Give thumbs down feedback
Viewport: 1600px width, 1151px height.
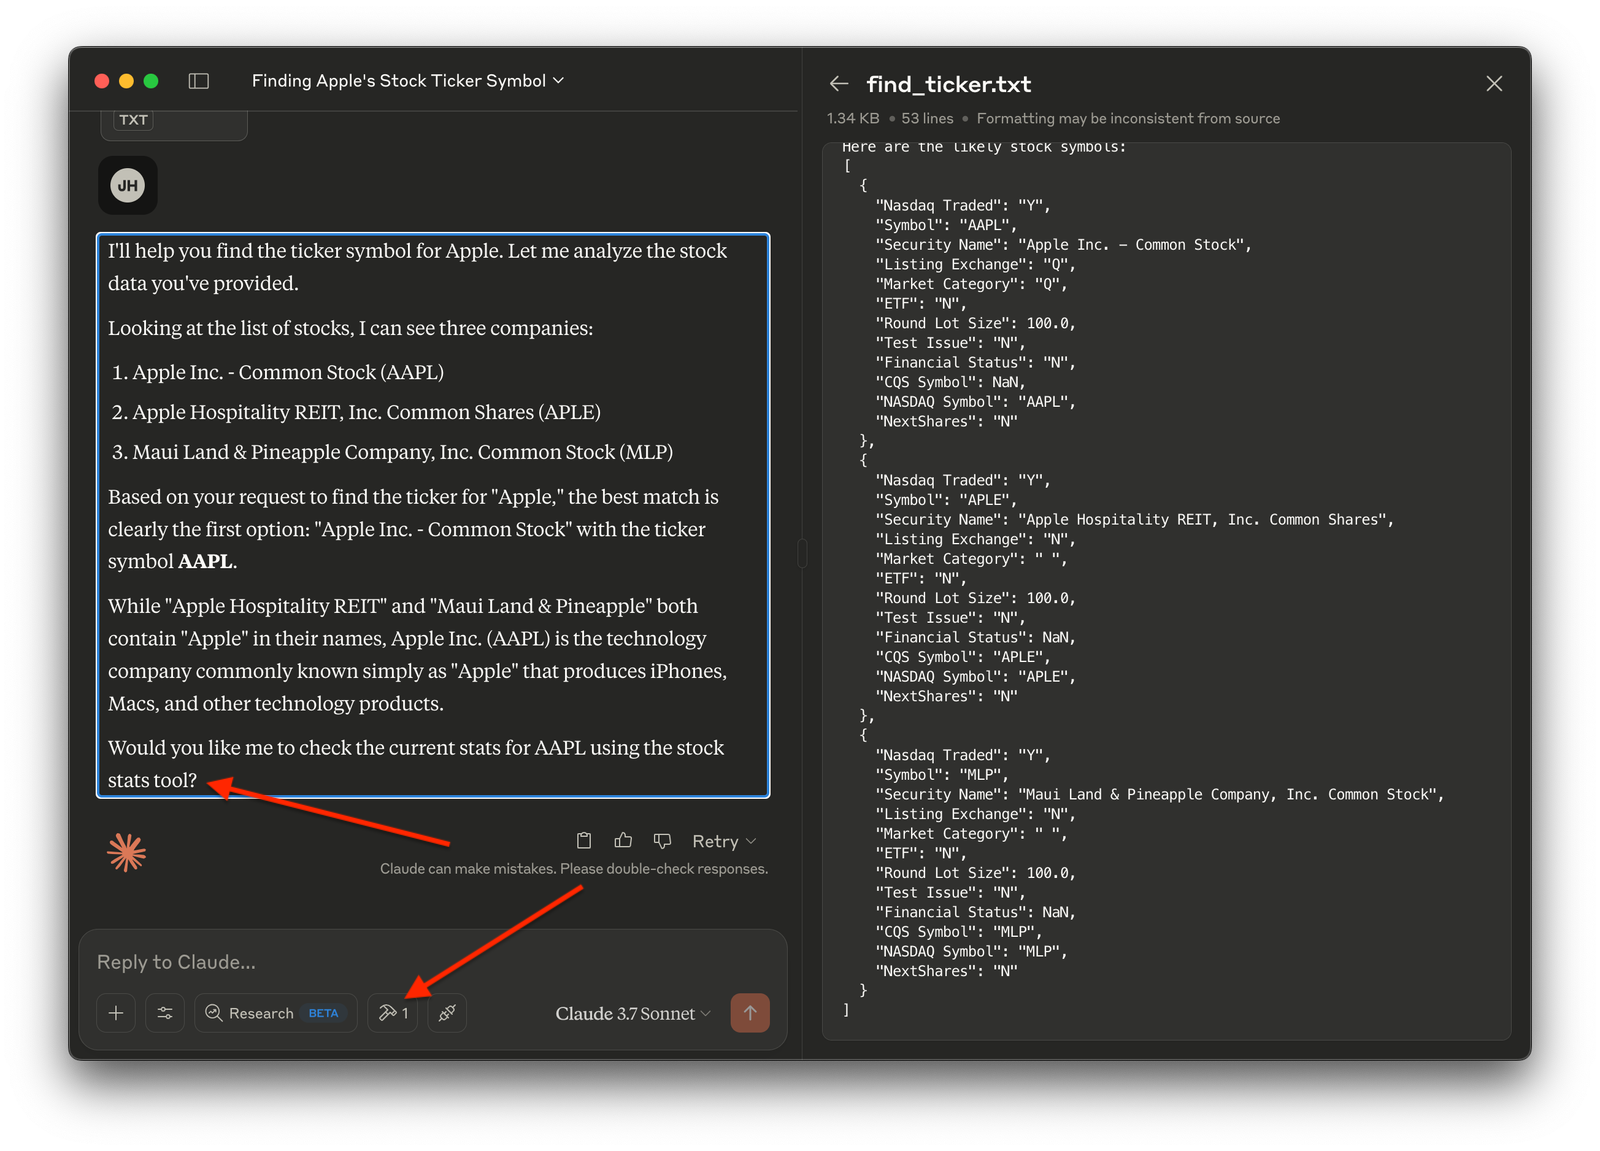click(662, 841)
